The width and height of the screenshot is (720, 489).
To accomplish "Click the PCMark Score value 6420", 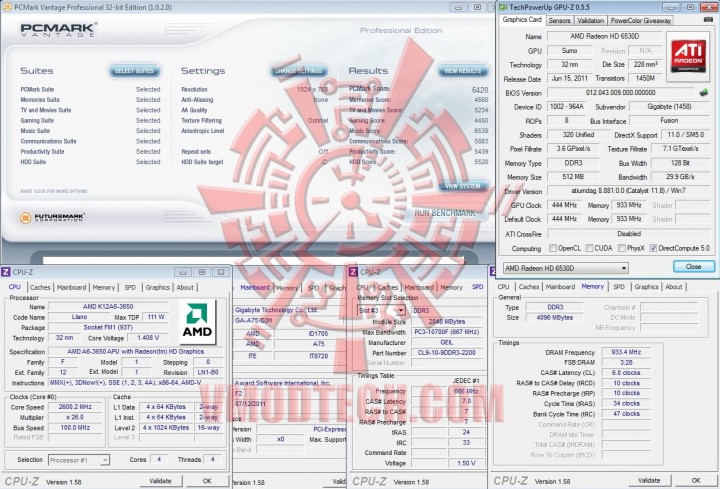I will click(480, 90).
